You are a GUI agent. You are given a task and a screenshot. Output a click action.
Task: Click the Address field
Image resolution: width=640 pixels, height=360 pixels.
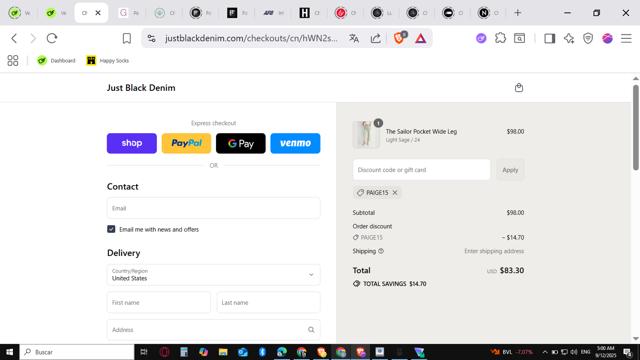[x=213, y=330]
